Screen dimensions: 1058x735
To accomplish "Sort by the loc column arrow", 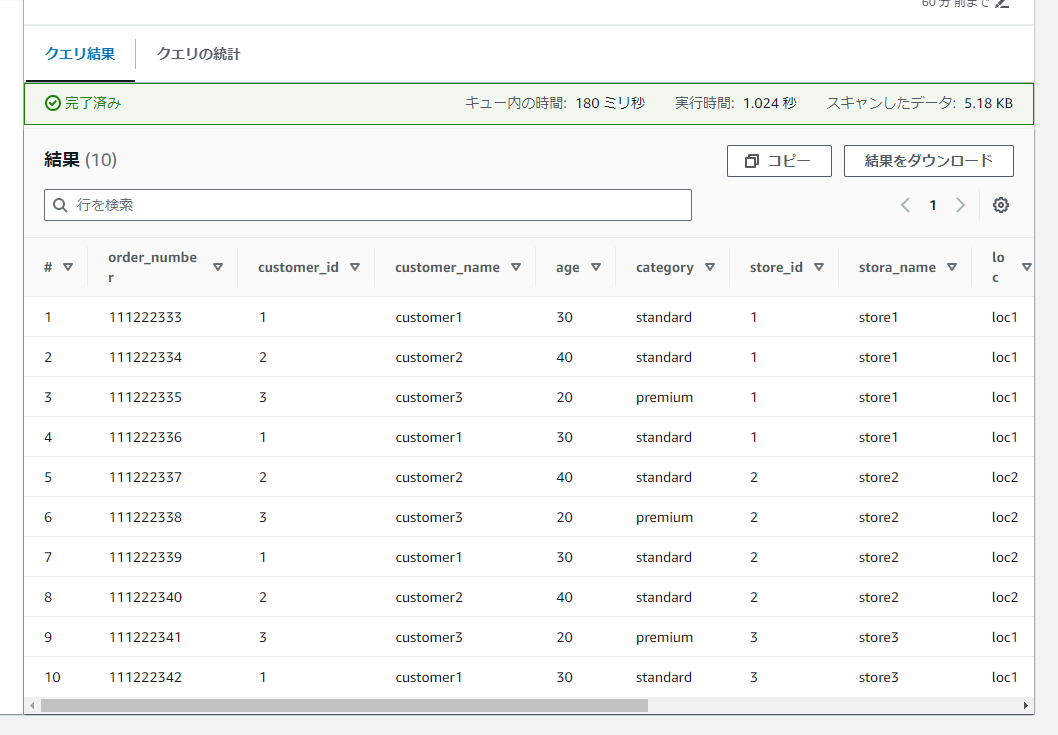I will coord(1026,267).
